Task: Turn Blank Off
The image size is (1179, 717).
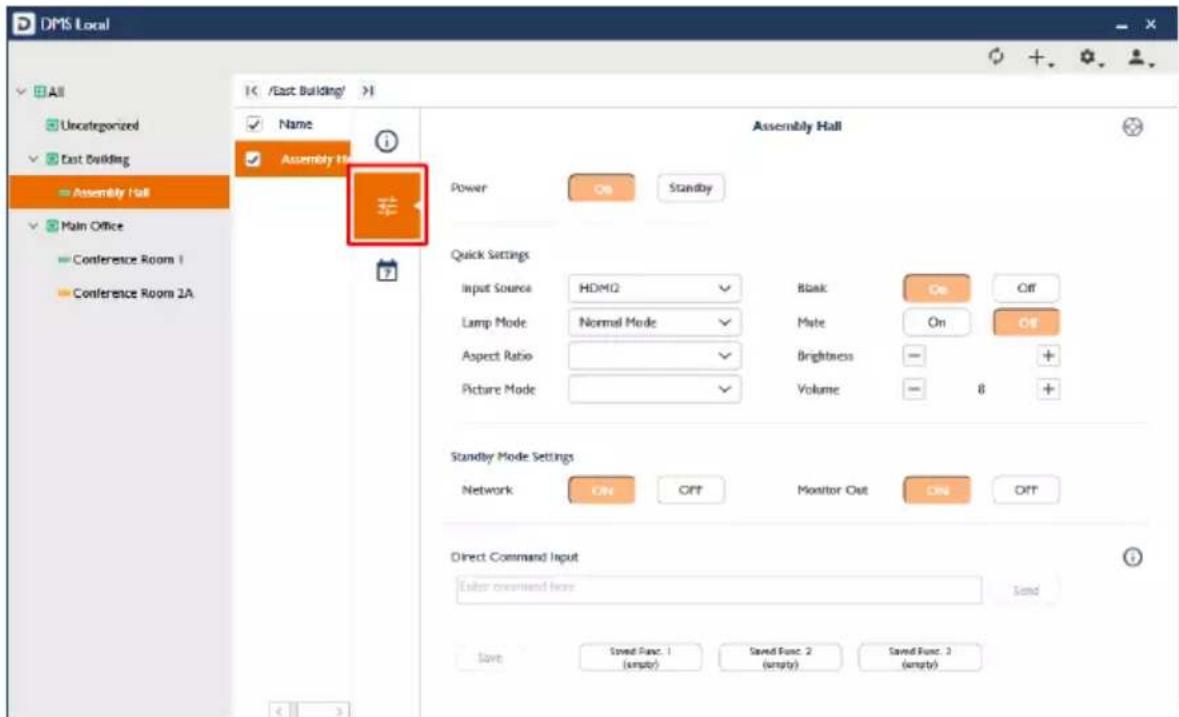Action: [1026, 289]
